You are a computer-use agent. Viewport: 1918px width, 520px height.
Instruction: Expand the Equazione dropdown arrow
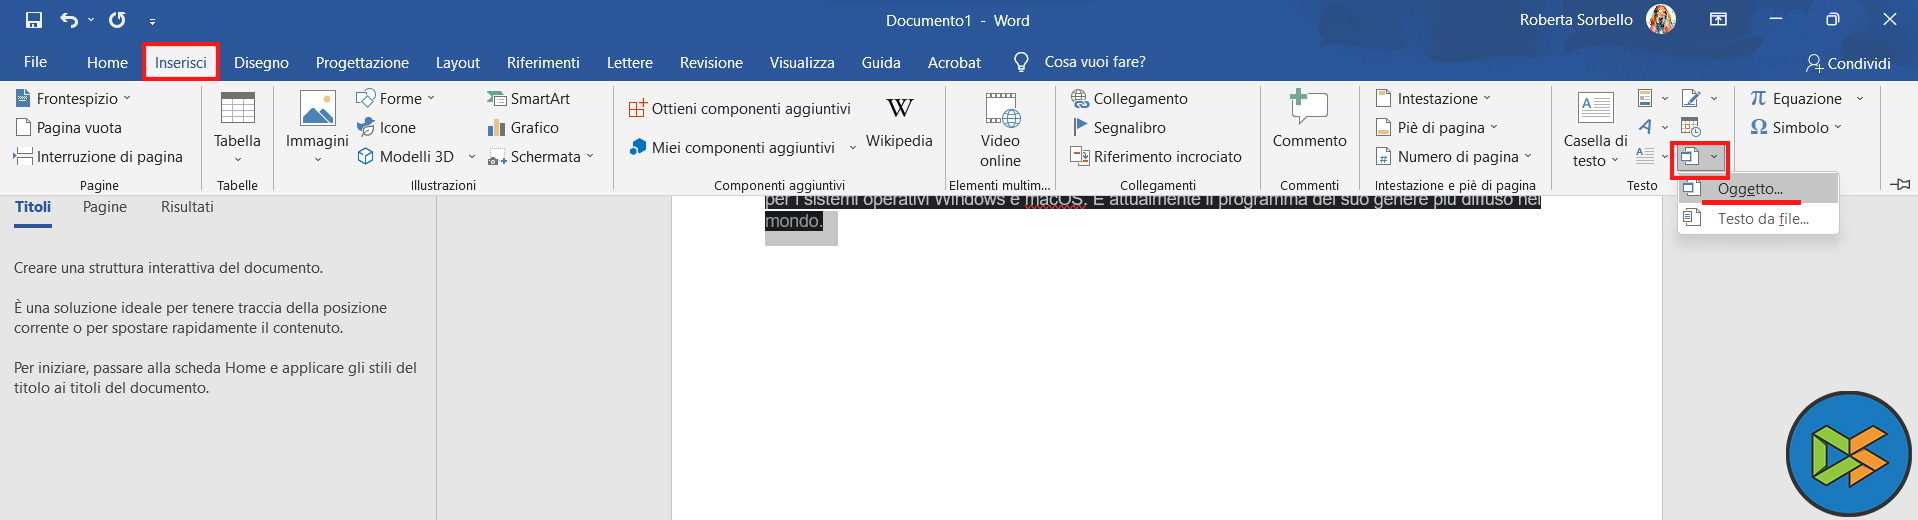pyautogui.click(x=1860, y=98)
